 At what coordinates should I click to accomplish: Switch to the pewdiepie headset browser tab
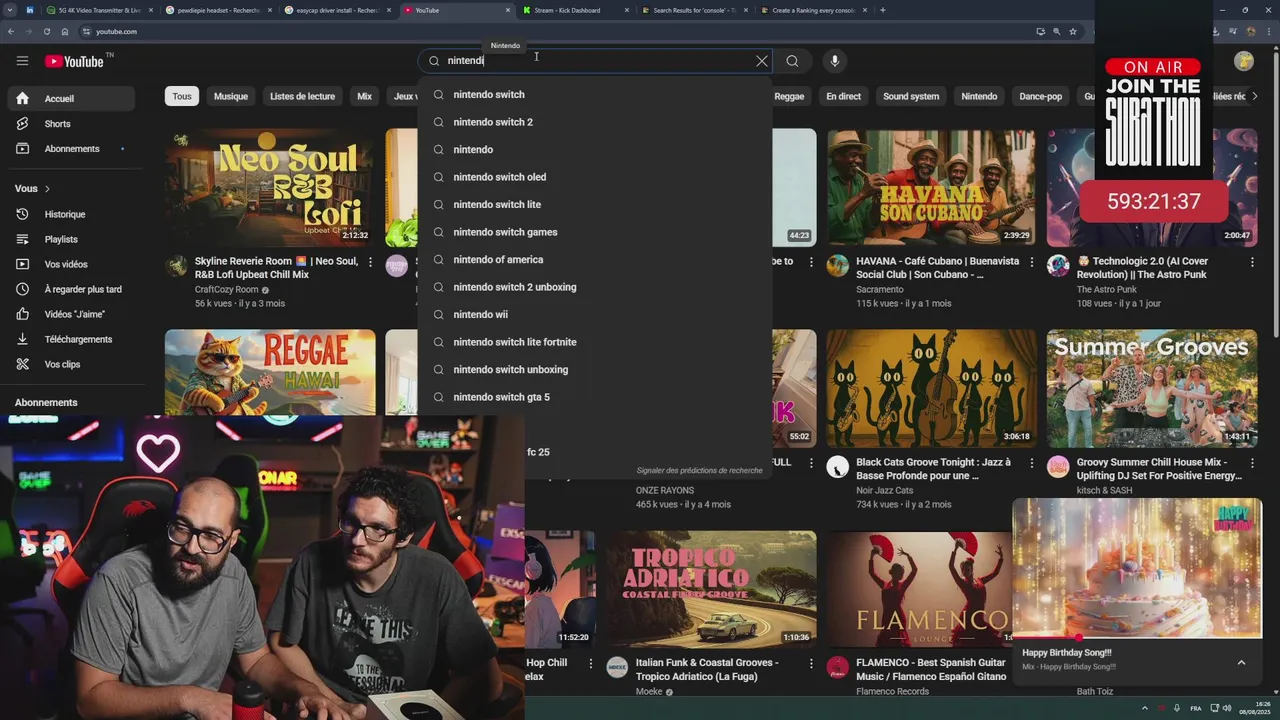[x=216, y=10]
